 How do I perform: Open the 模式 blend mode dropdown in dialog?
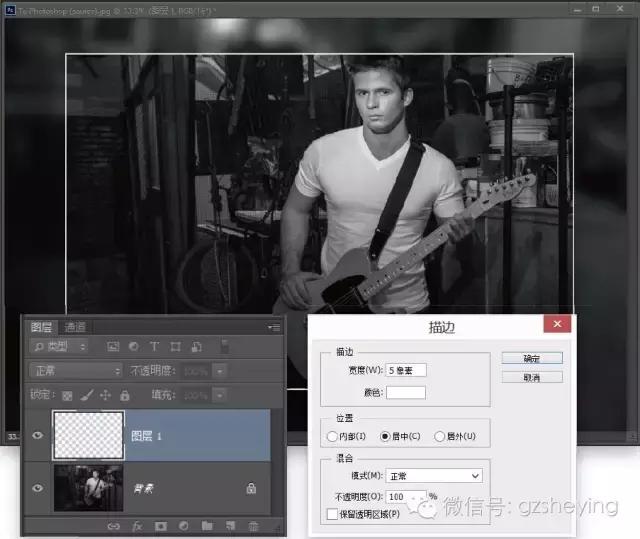click(433, 476)
